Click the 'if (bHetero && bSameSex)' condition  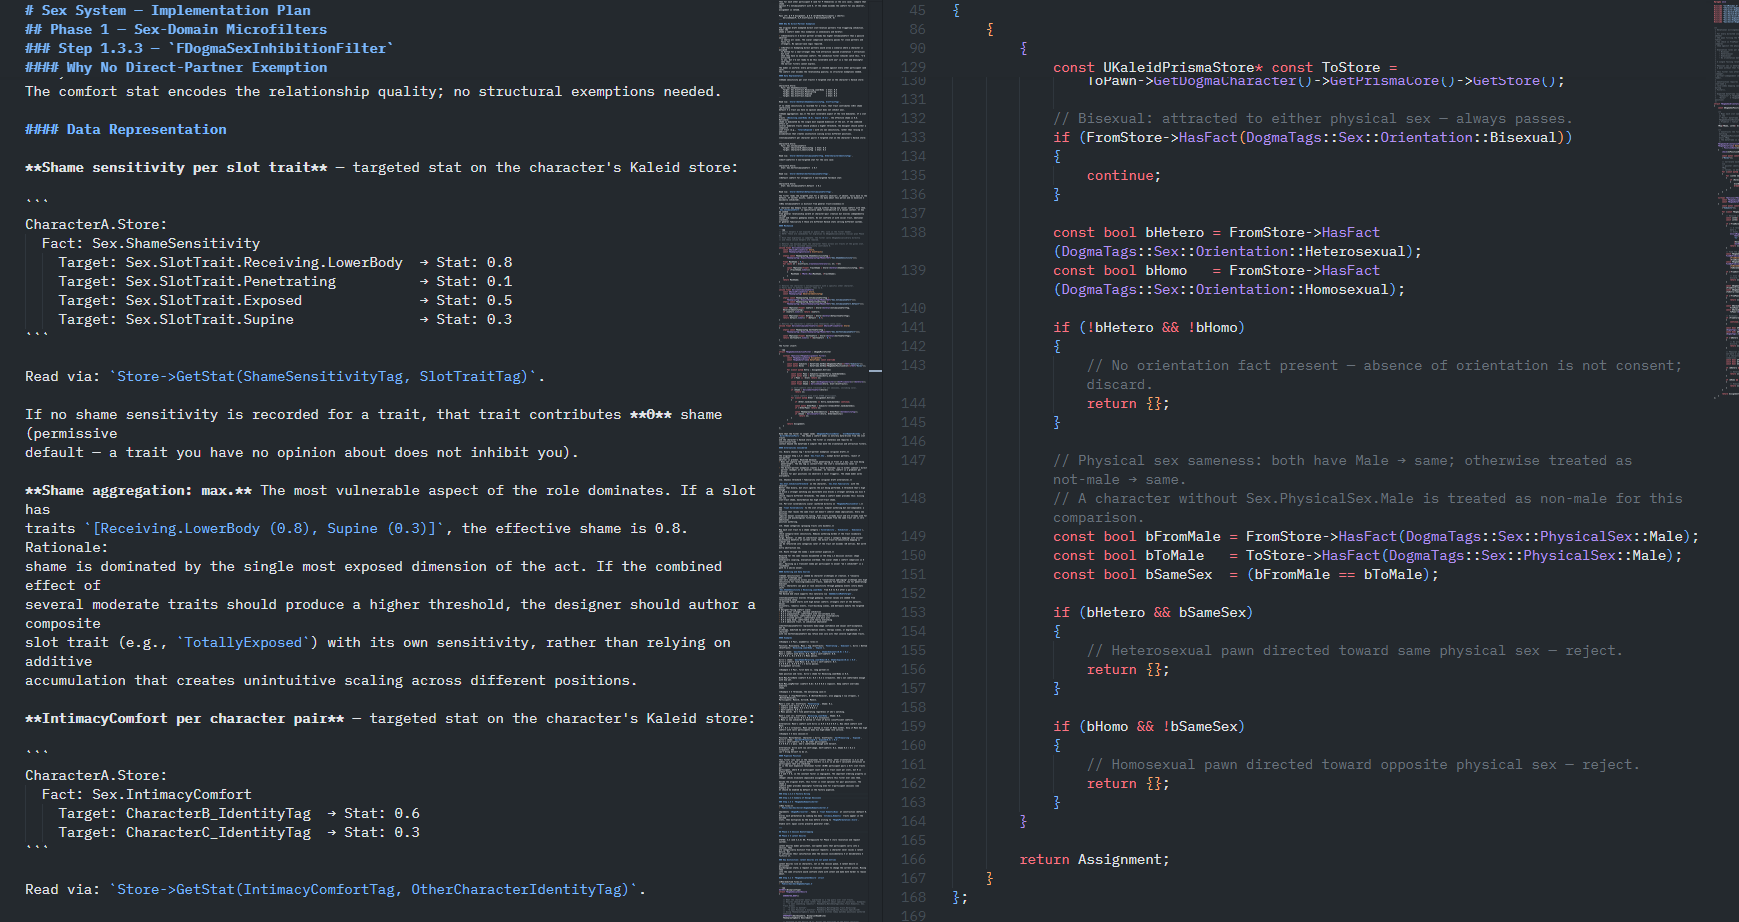click(1153, 613)
